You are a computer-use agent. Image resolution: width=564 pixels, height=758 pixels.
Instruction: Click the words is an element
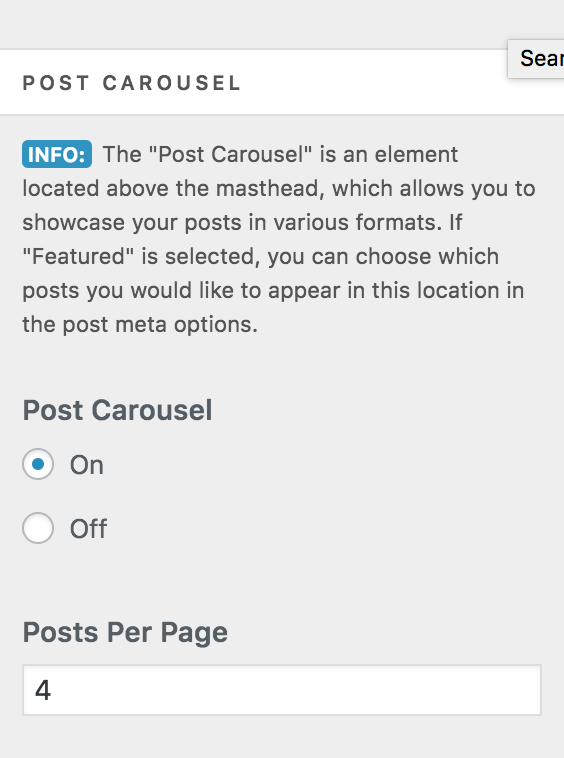pyautogui.click(x=389, y=155)
